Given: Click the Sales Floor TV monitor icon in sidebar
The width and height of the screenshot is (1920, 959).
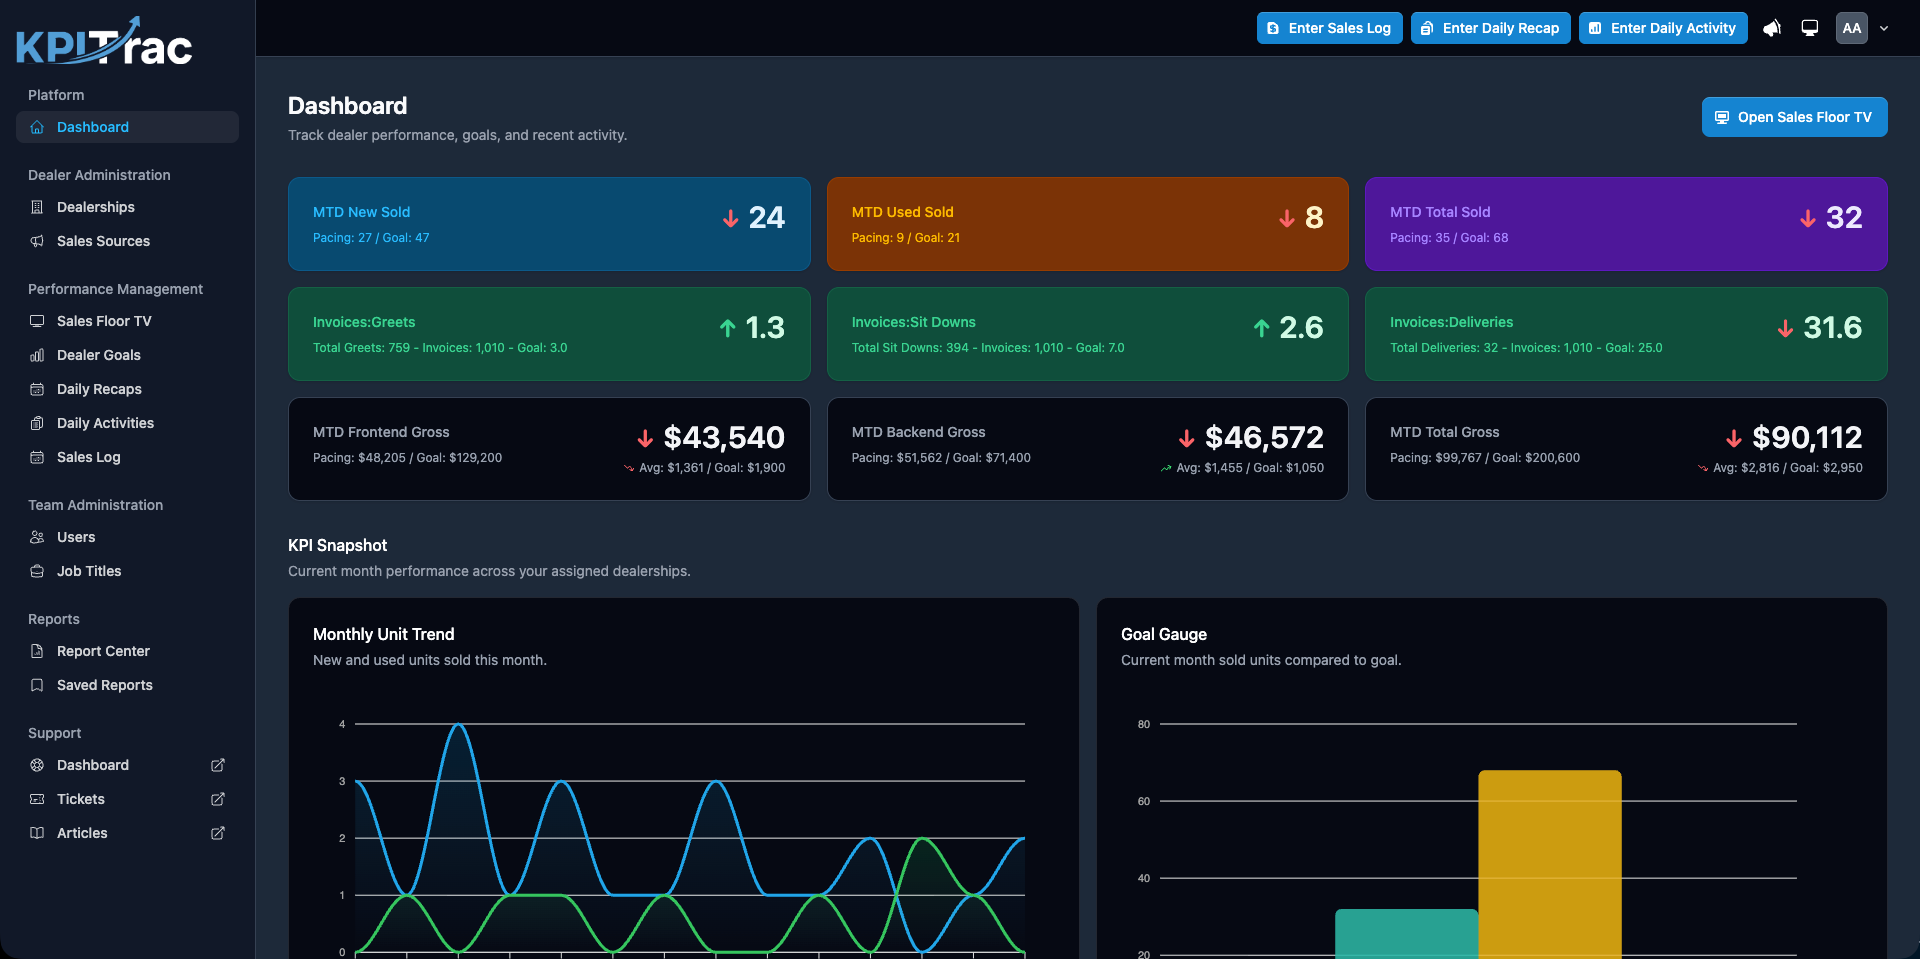Looking at the screenshot, I should [37, 321].
